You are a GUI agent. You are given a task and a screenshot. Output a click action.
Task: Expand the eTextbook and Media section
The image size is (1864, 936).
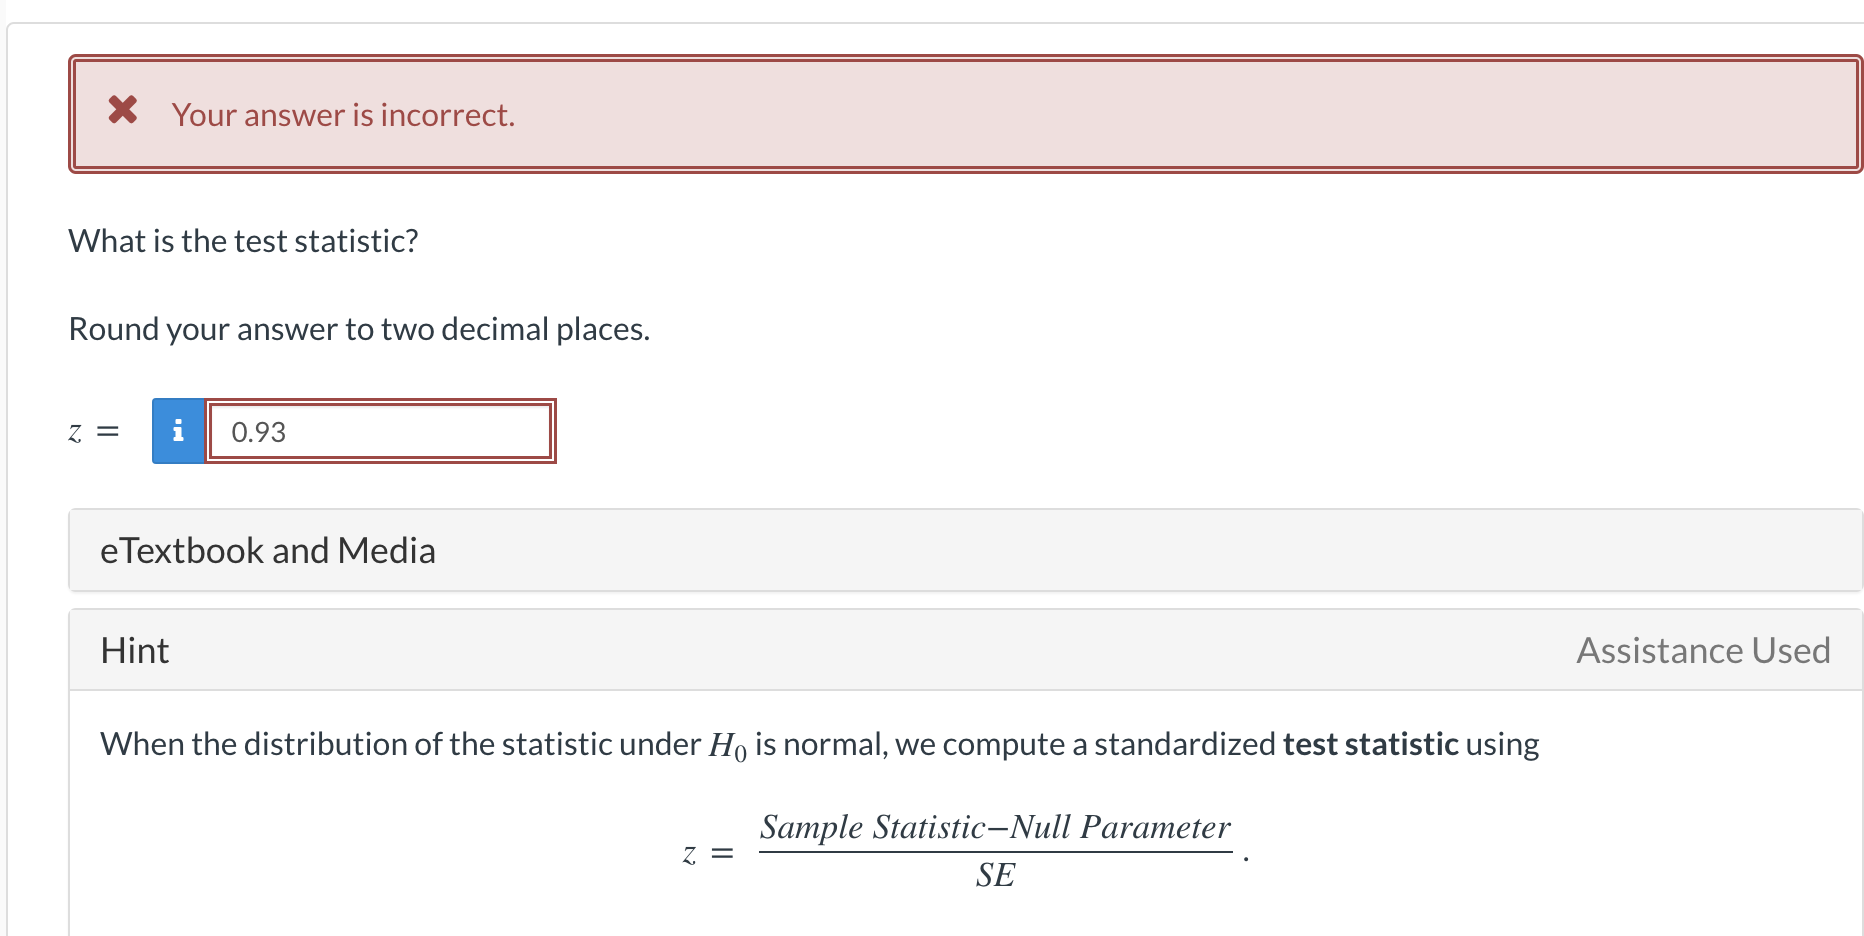pyautogui.click(x=268, y=550)
